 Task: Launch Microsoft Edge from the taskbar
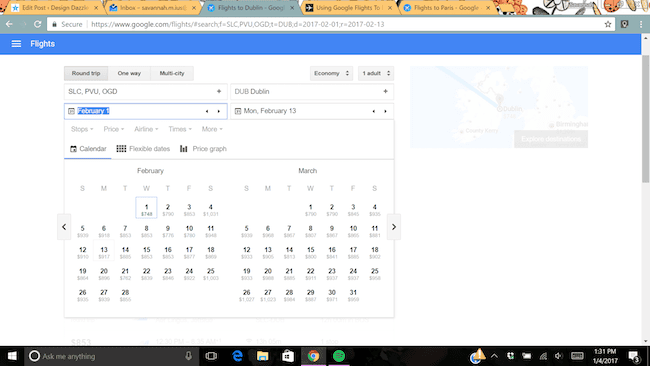click(237, 356)
